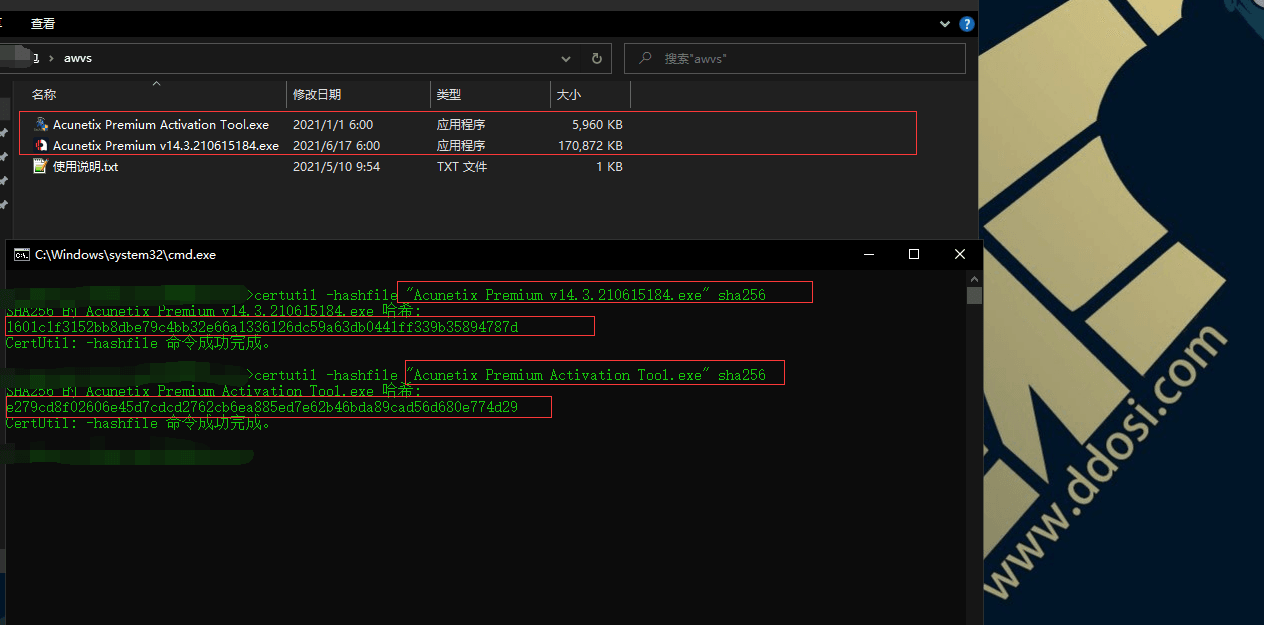Click the cmd scrollbar up arrow
This screenshot has height=625, width=1264.
coord(974,279)
